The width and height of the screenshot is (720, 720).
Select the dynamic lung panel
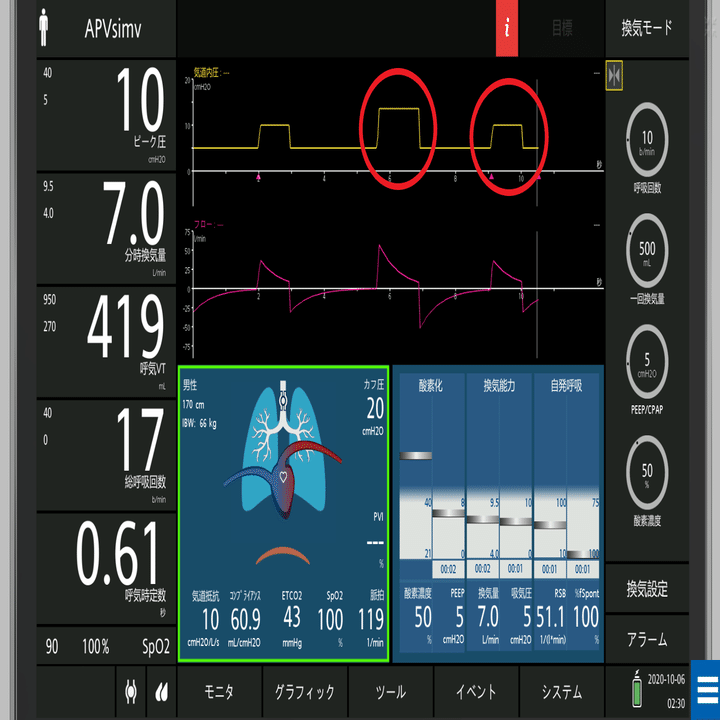click(x=283, y=514)
